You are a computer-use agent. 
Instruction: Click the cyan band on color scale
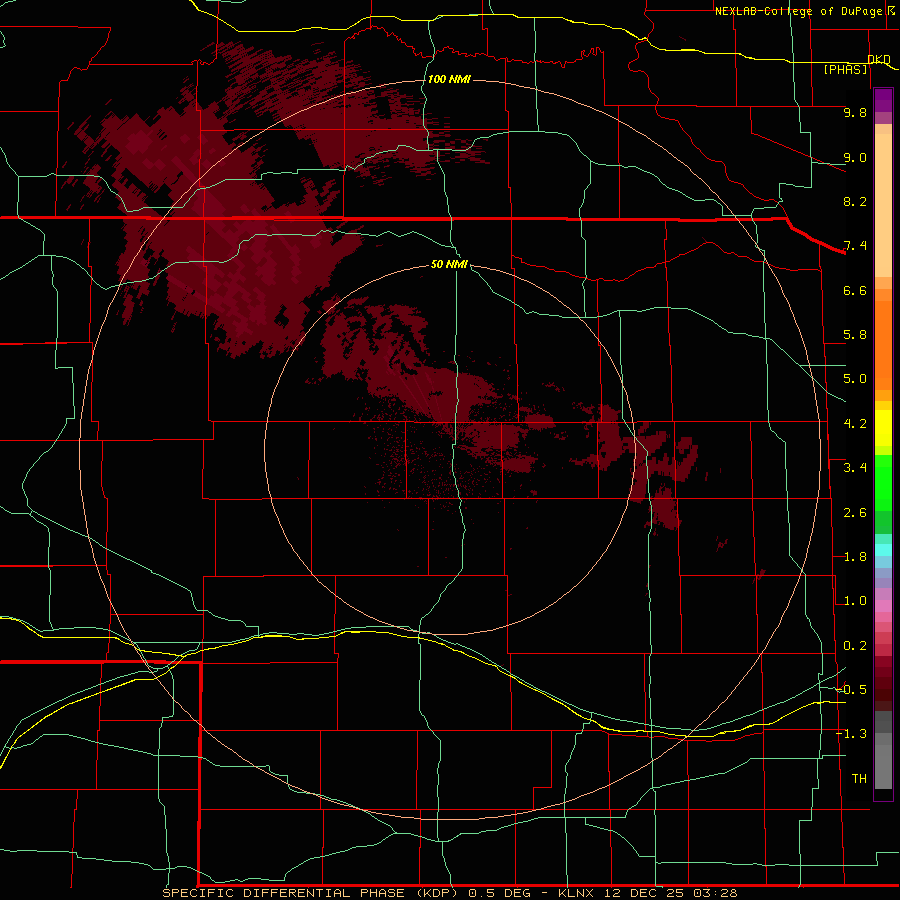883,550
